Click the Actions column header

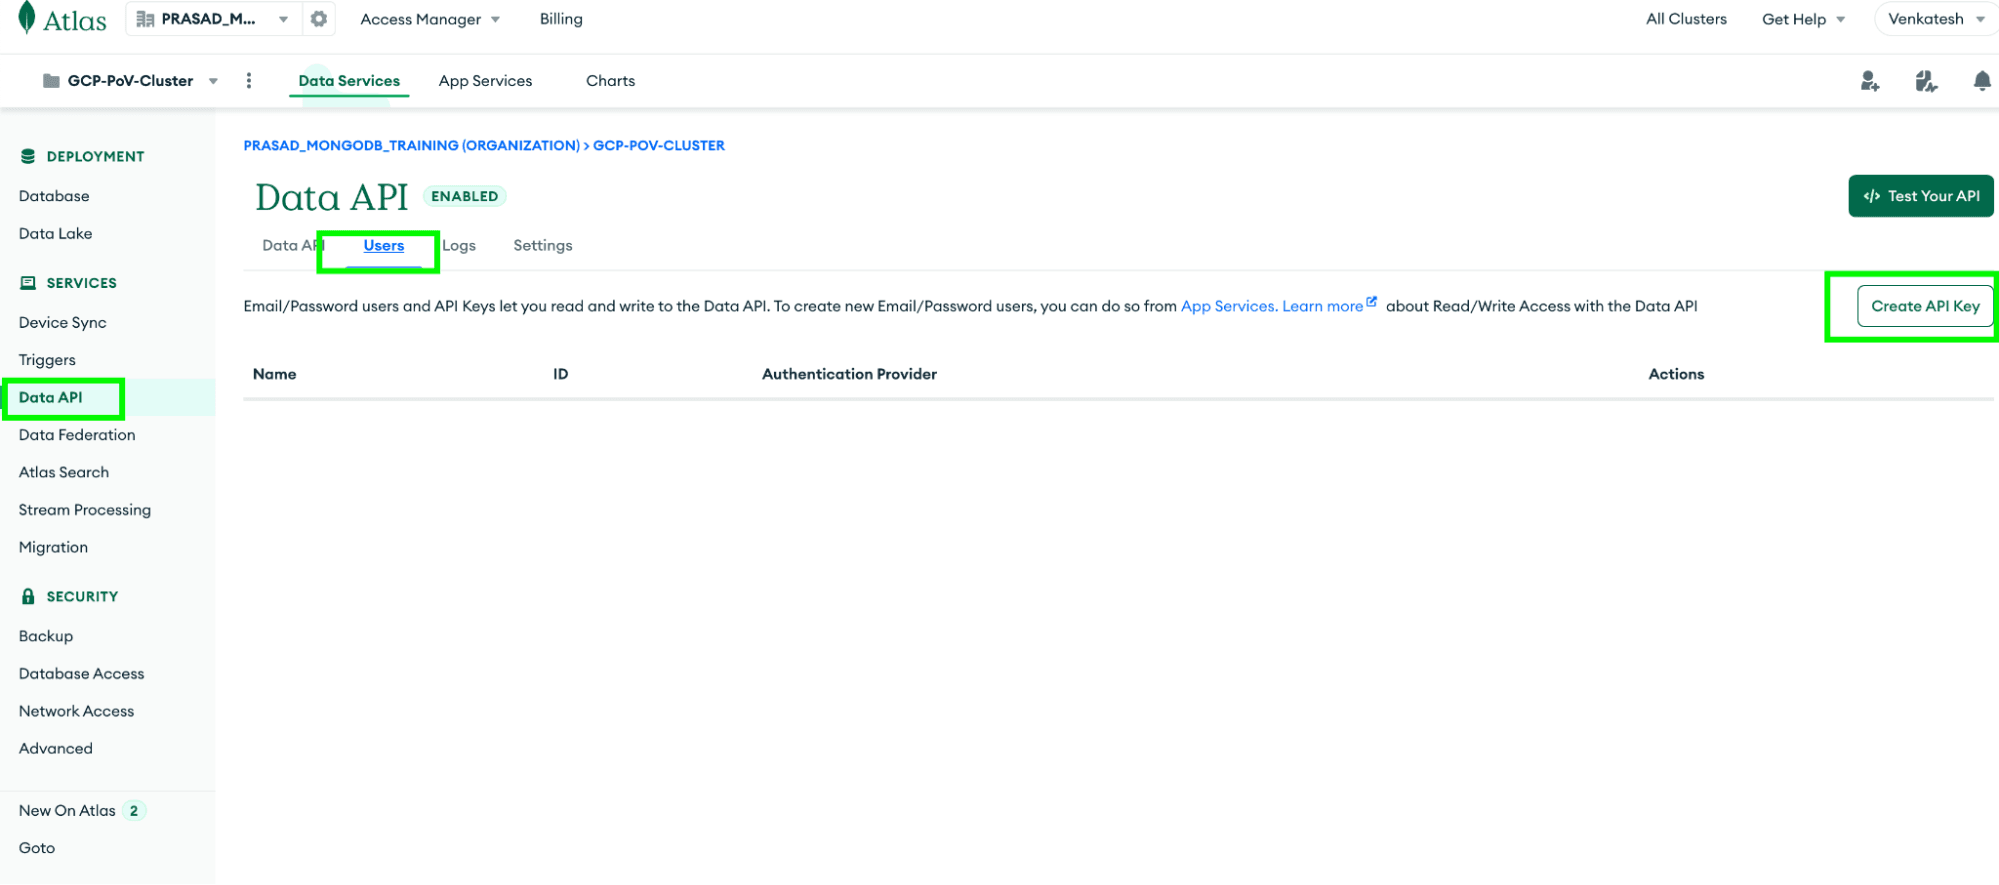1676,374
